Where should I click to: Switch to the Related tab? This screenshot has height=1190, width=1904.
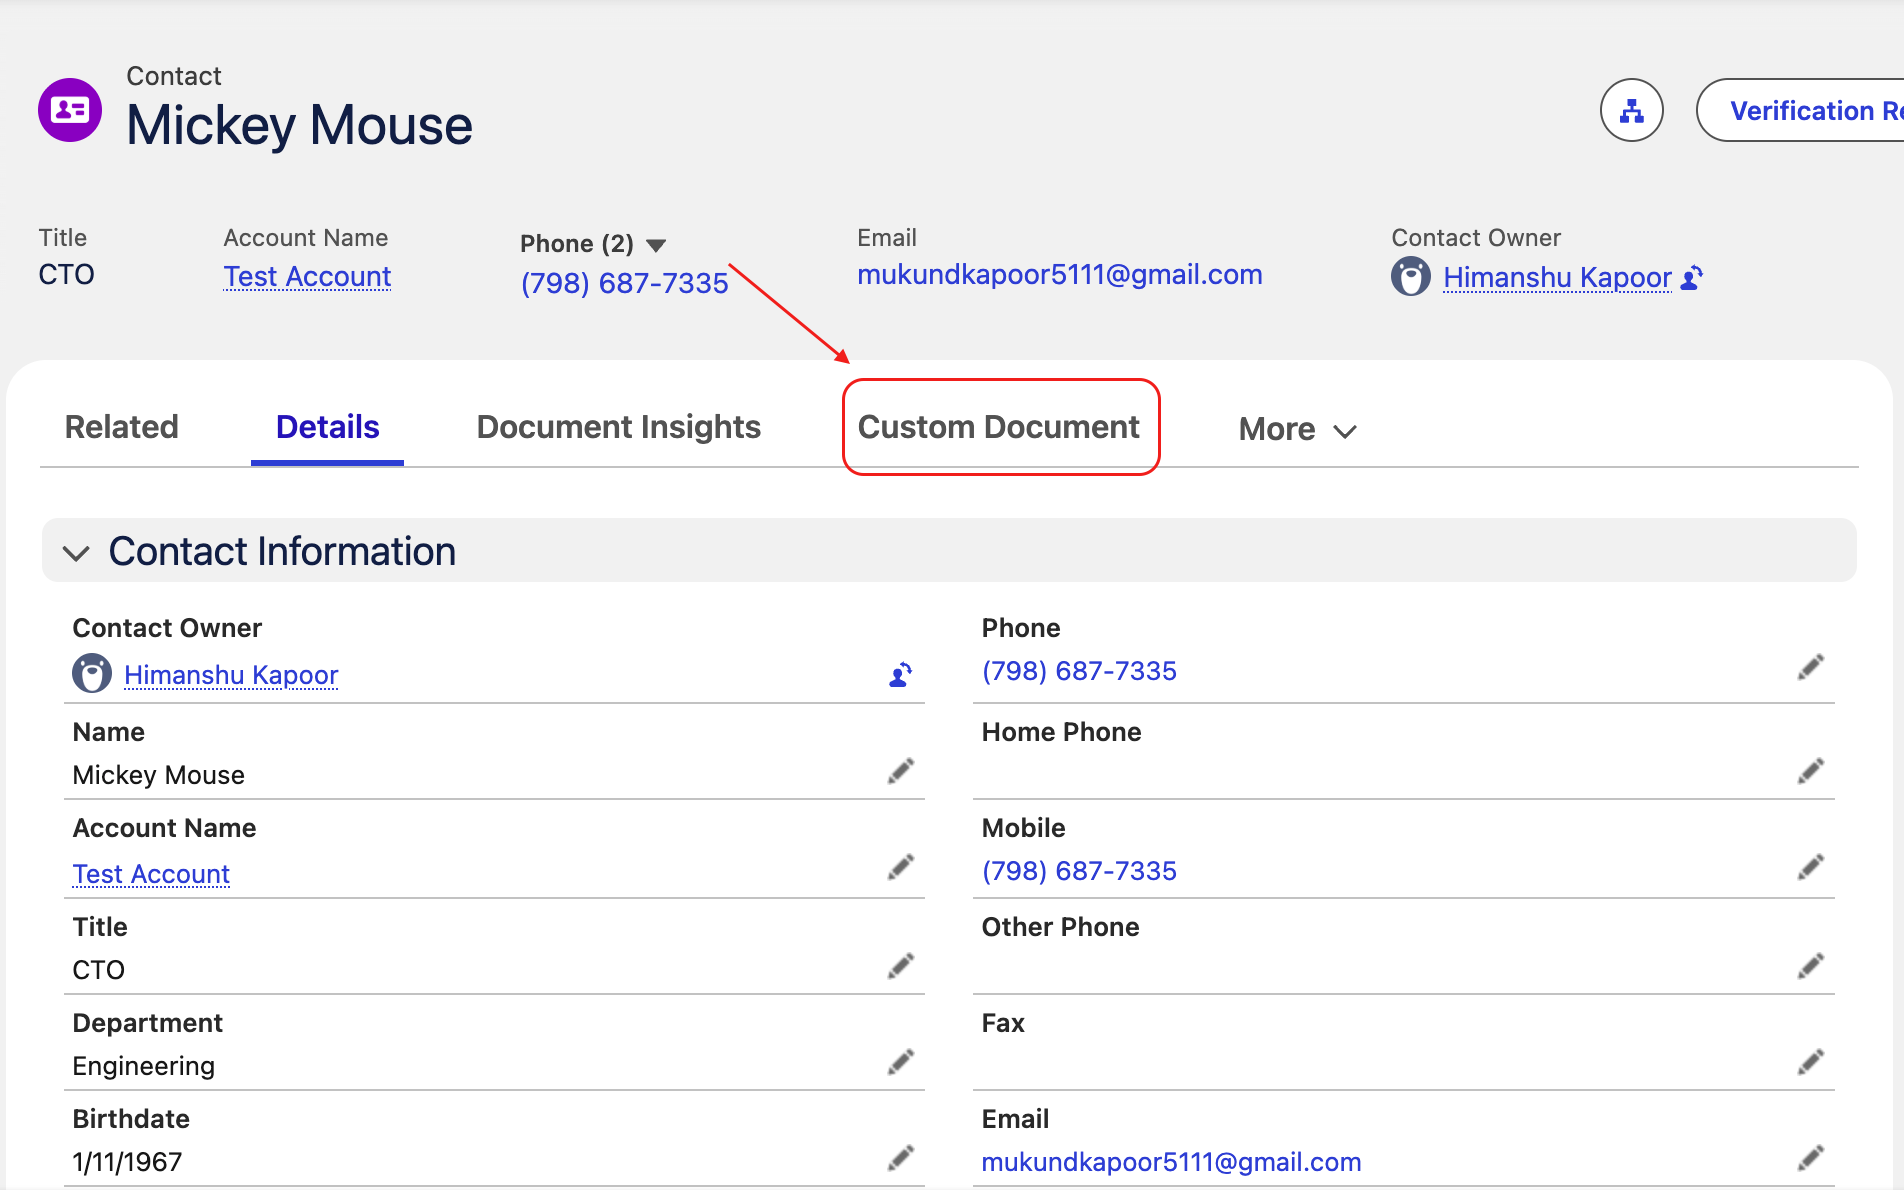[x=121, y=427]
